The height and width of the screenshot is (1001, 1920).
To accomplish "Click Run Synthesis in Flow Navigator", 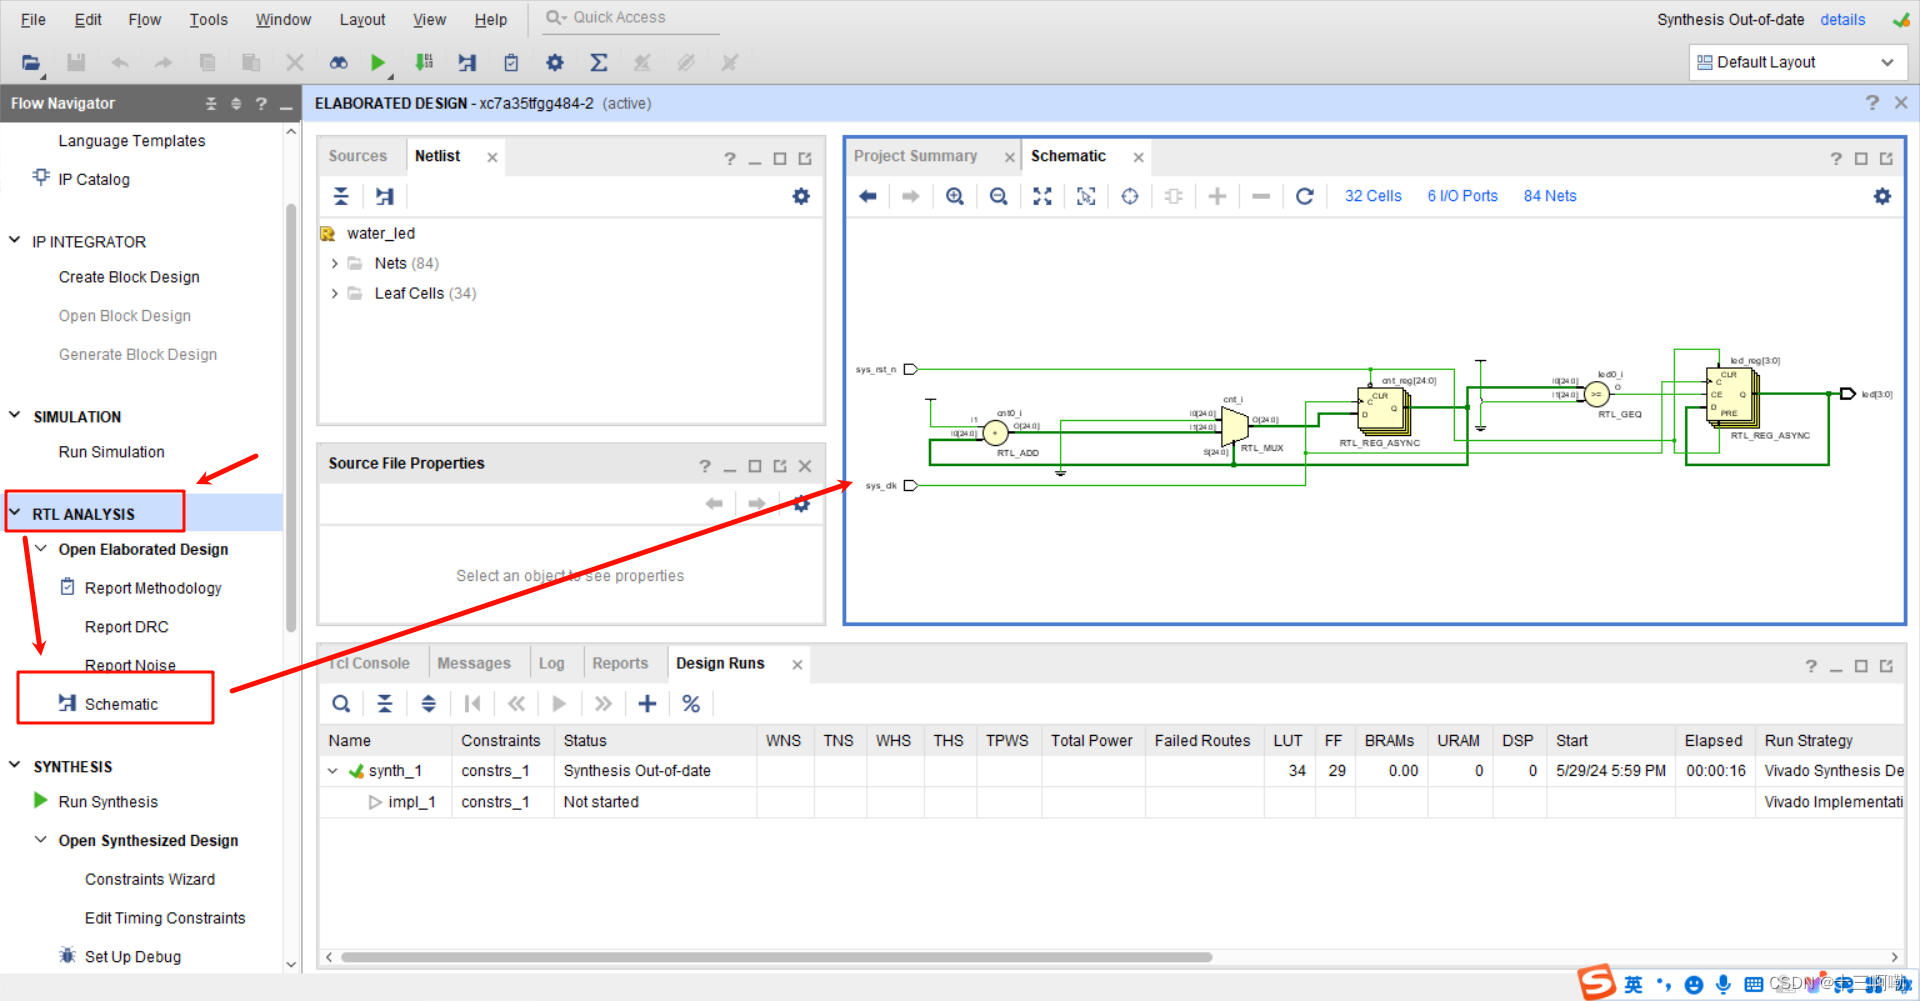I will pos(108,802).
